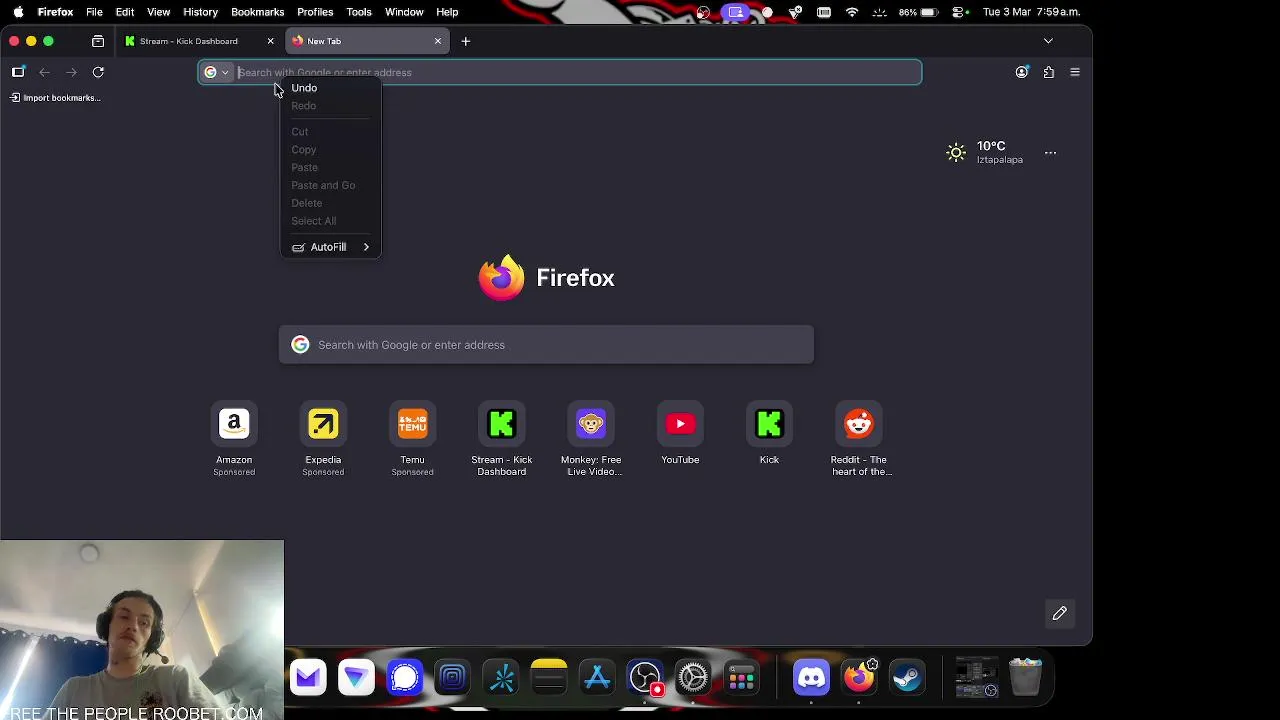Click the center Google search box

pyautogui.click(x=546, y=345)
